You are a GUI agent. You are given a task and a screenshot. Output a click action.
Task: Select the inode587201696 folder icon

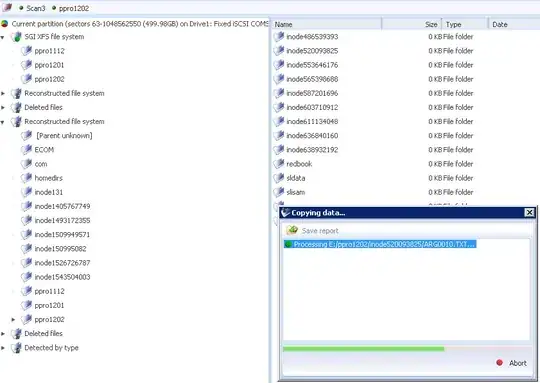pyautogui.click(x=279, y=93)
